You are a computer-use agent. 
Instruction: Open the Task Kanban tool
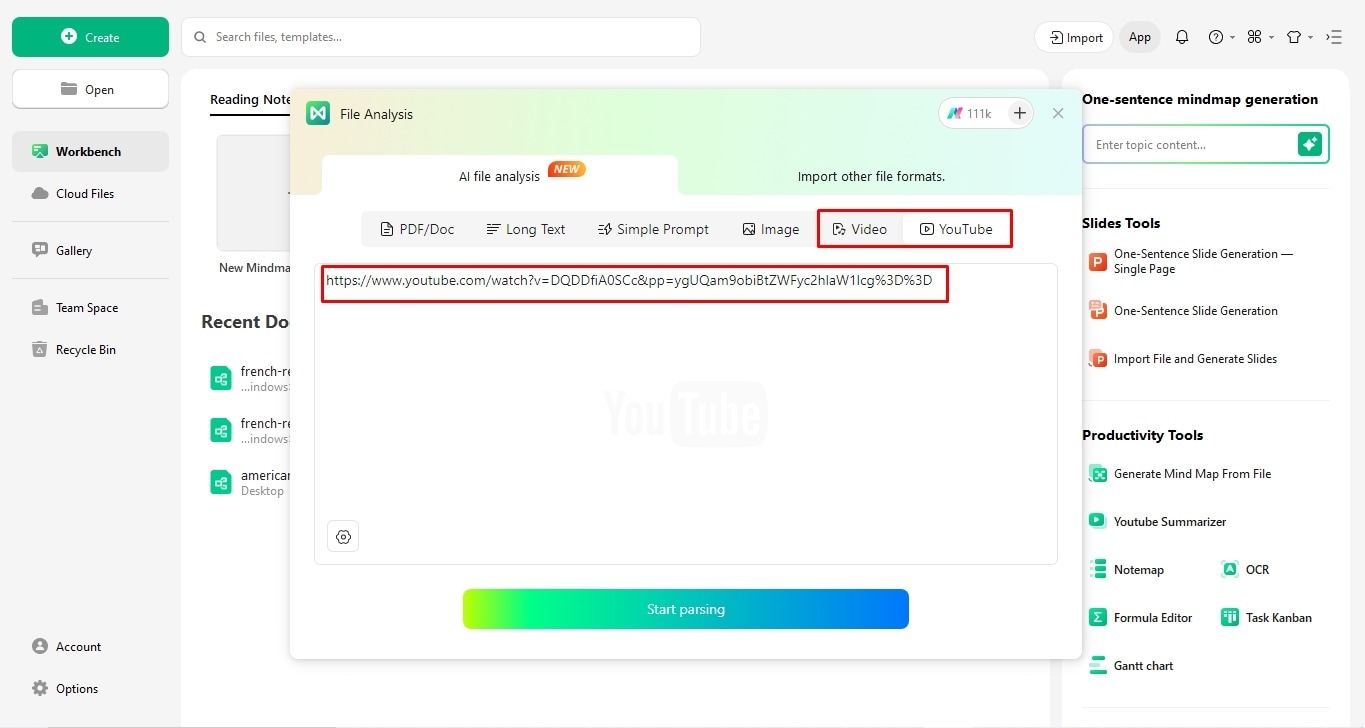tap(1267, 618)
